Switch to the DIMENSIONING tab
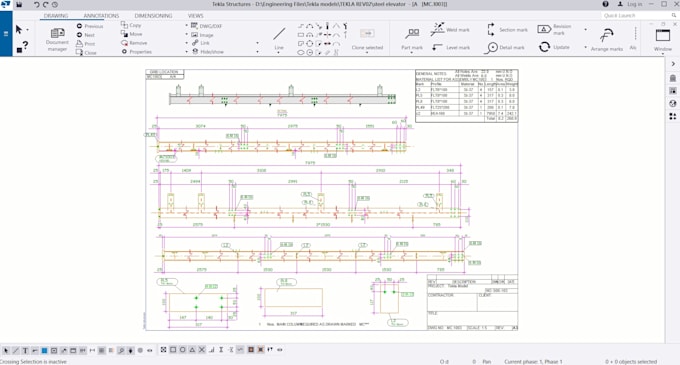The height and width of the screenshot is (365, 680). (153, 16)
